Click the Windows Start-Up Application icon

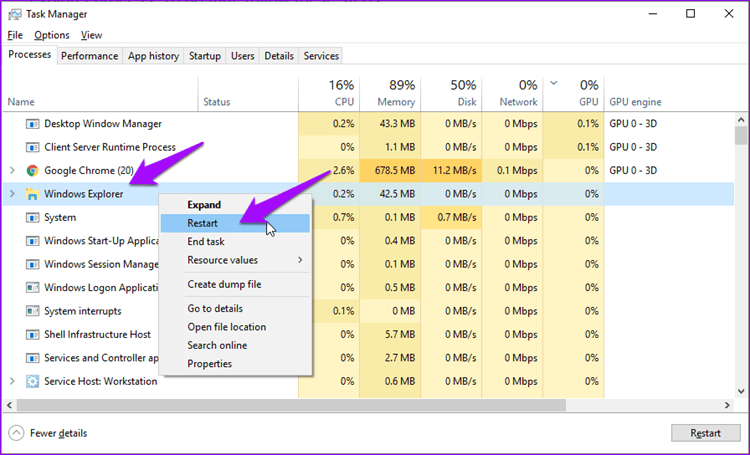pos(32,241)
